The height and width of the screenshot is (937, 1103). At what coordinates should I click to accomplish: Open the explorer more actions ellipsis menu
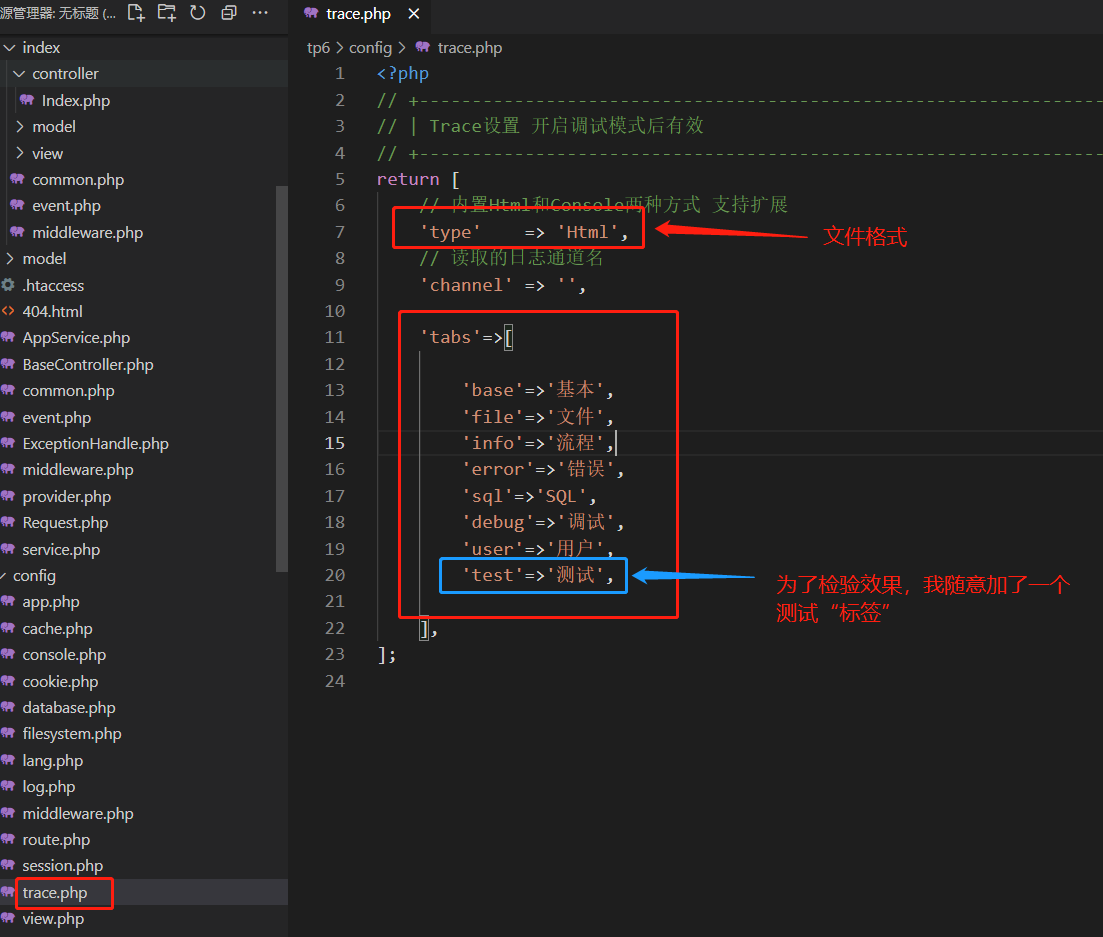click(260, 13)
